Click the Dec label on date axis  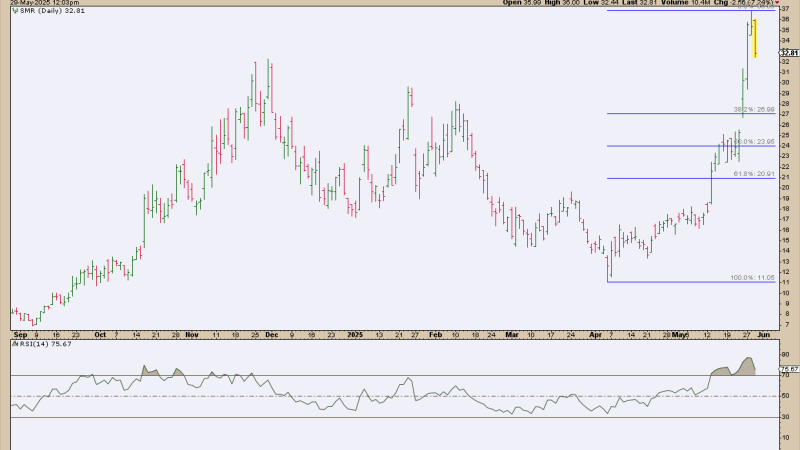pos(272,335)
